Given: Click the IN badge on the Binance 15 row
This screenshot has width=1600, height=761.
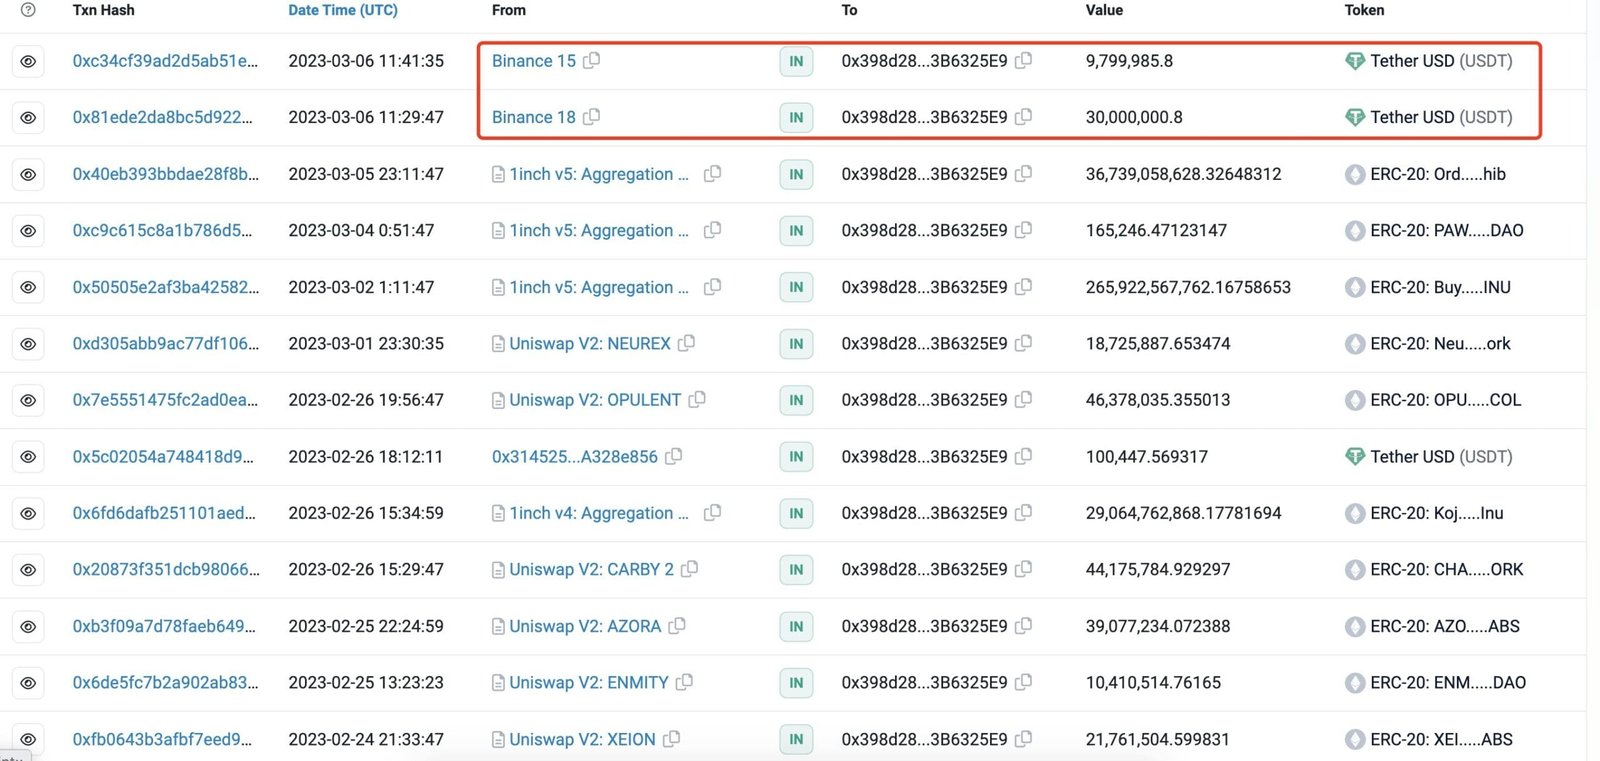Looking at the screenshot, I should (x=796, y=61).
